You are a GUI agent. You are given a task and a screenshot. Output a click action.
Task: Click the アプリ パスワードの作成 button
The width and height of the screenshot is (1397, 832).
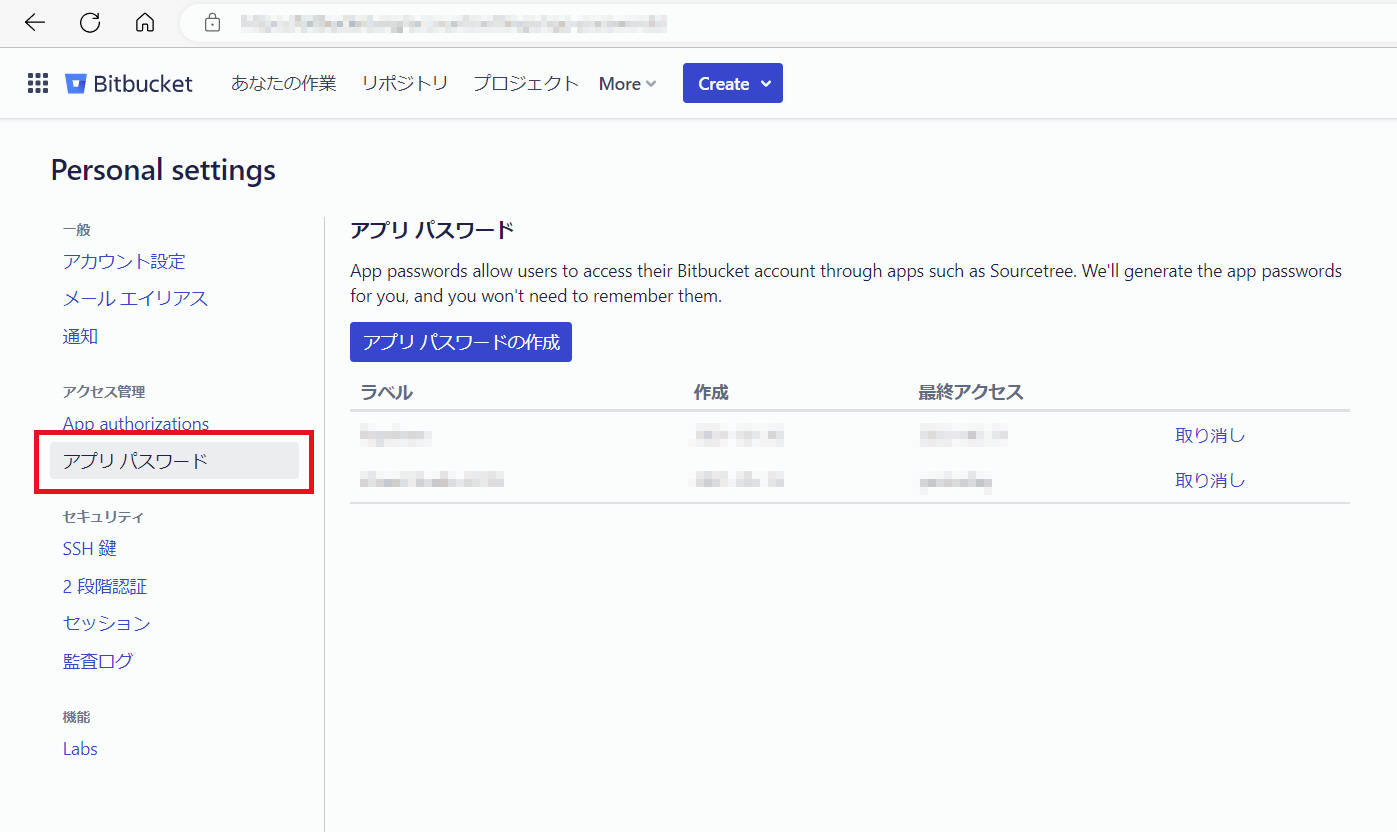point(460,341)
